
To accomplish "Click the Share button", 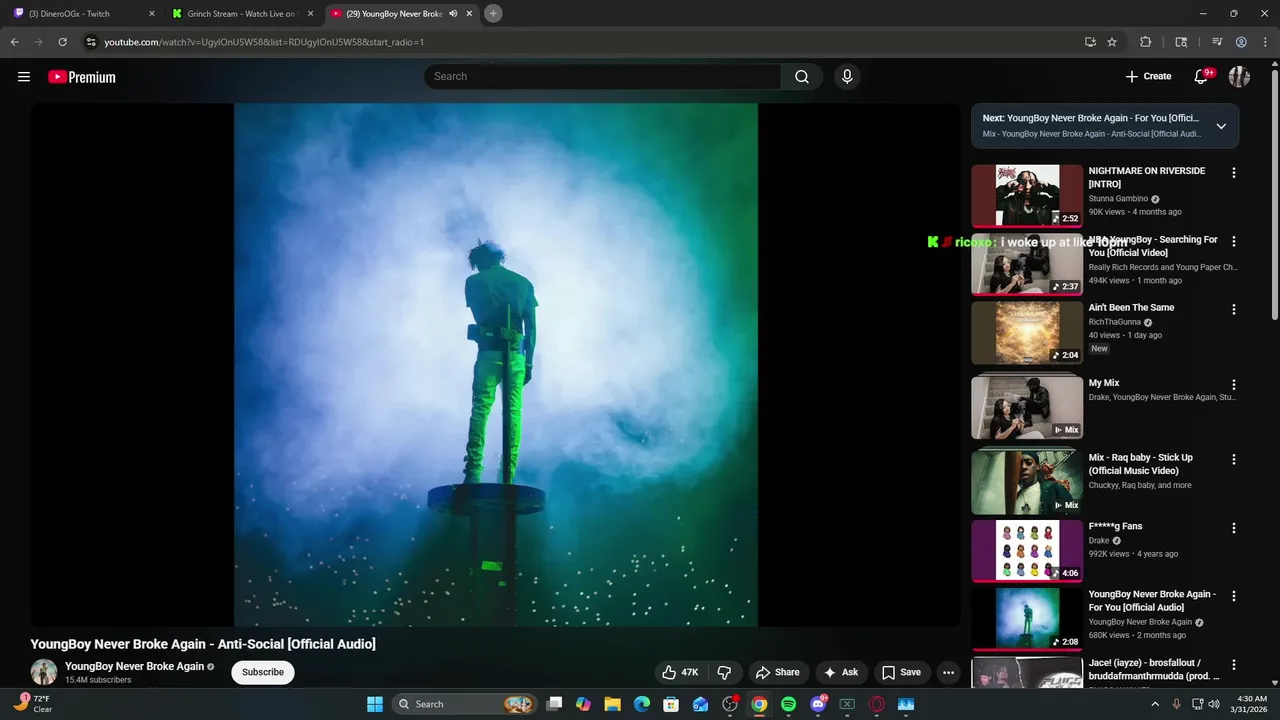I will click(x=777, y=672).
